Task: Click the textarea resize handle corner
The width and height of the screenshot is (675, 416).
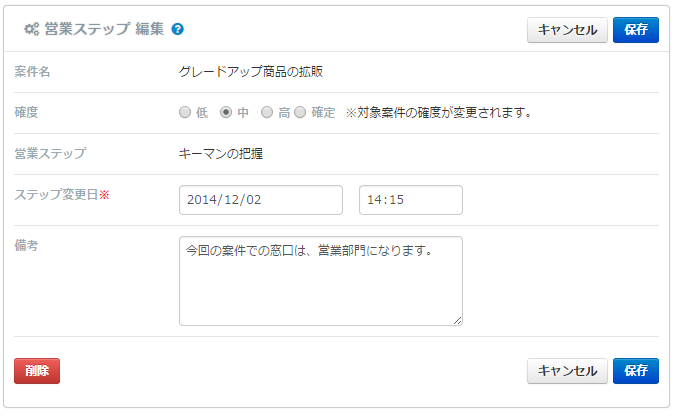Action: tap(458, 321)
